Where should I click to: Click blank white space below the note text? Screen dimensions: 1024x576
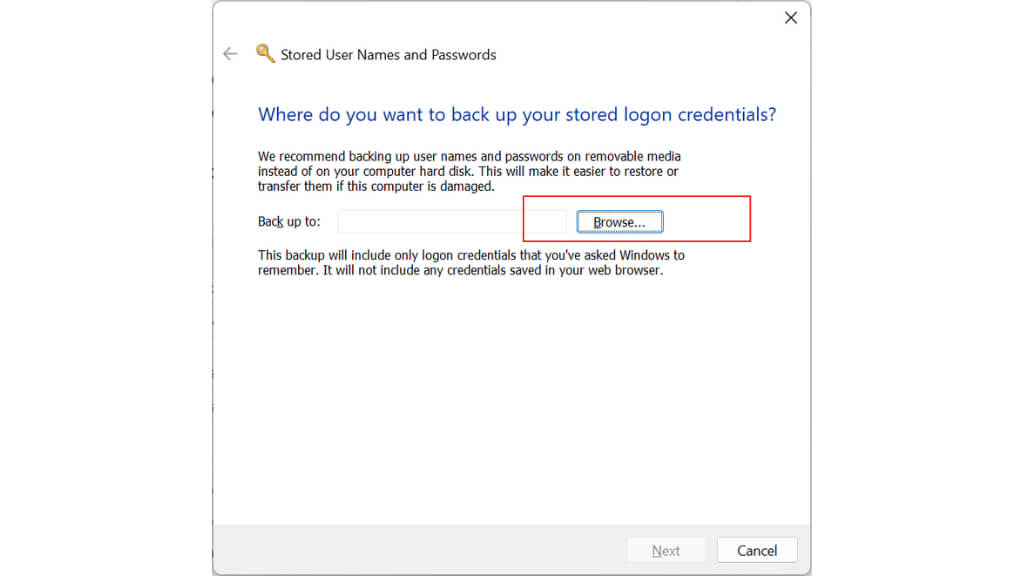coord(510,400)
